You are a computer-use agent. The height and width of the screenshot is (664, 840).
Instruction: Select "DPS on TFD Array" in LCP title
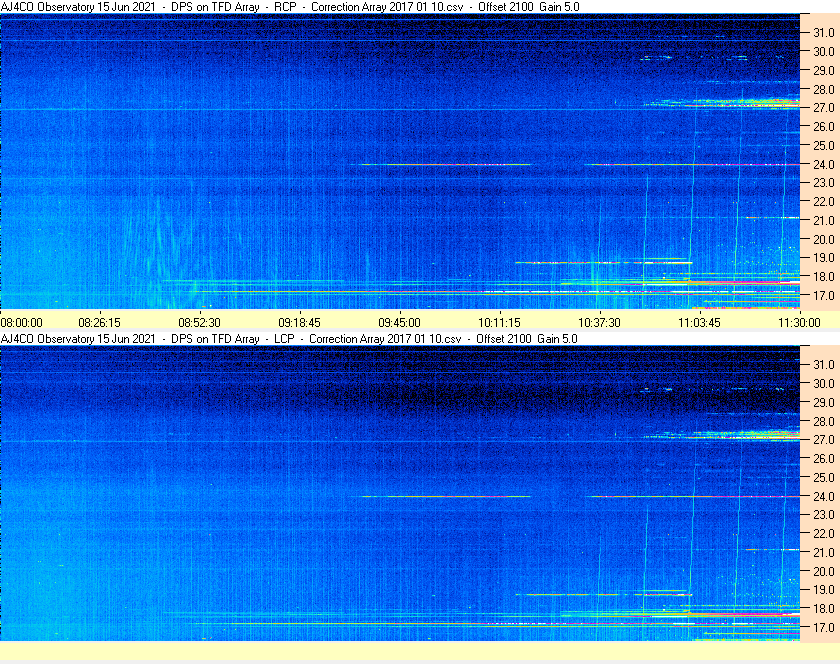pos(215,339)
